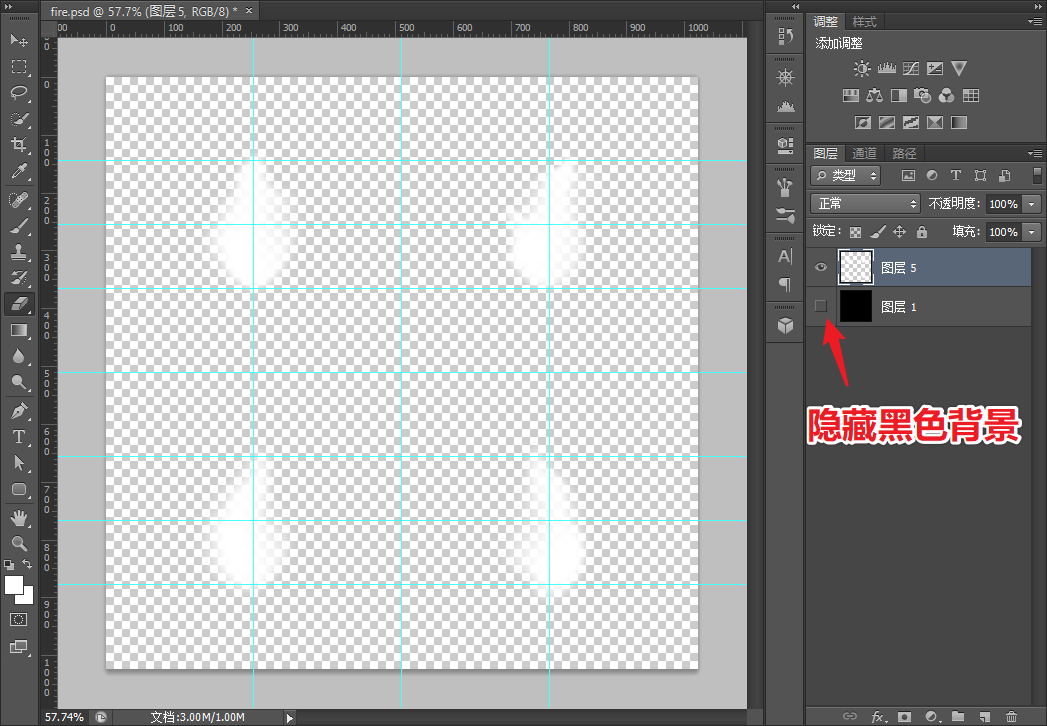Add a Curves adjustment
The width and height of the screenshot is (1047, 726).
point(911,68)
